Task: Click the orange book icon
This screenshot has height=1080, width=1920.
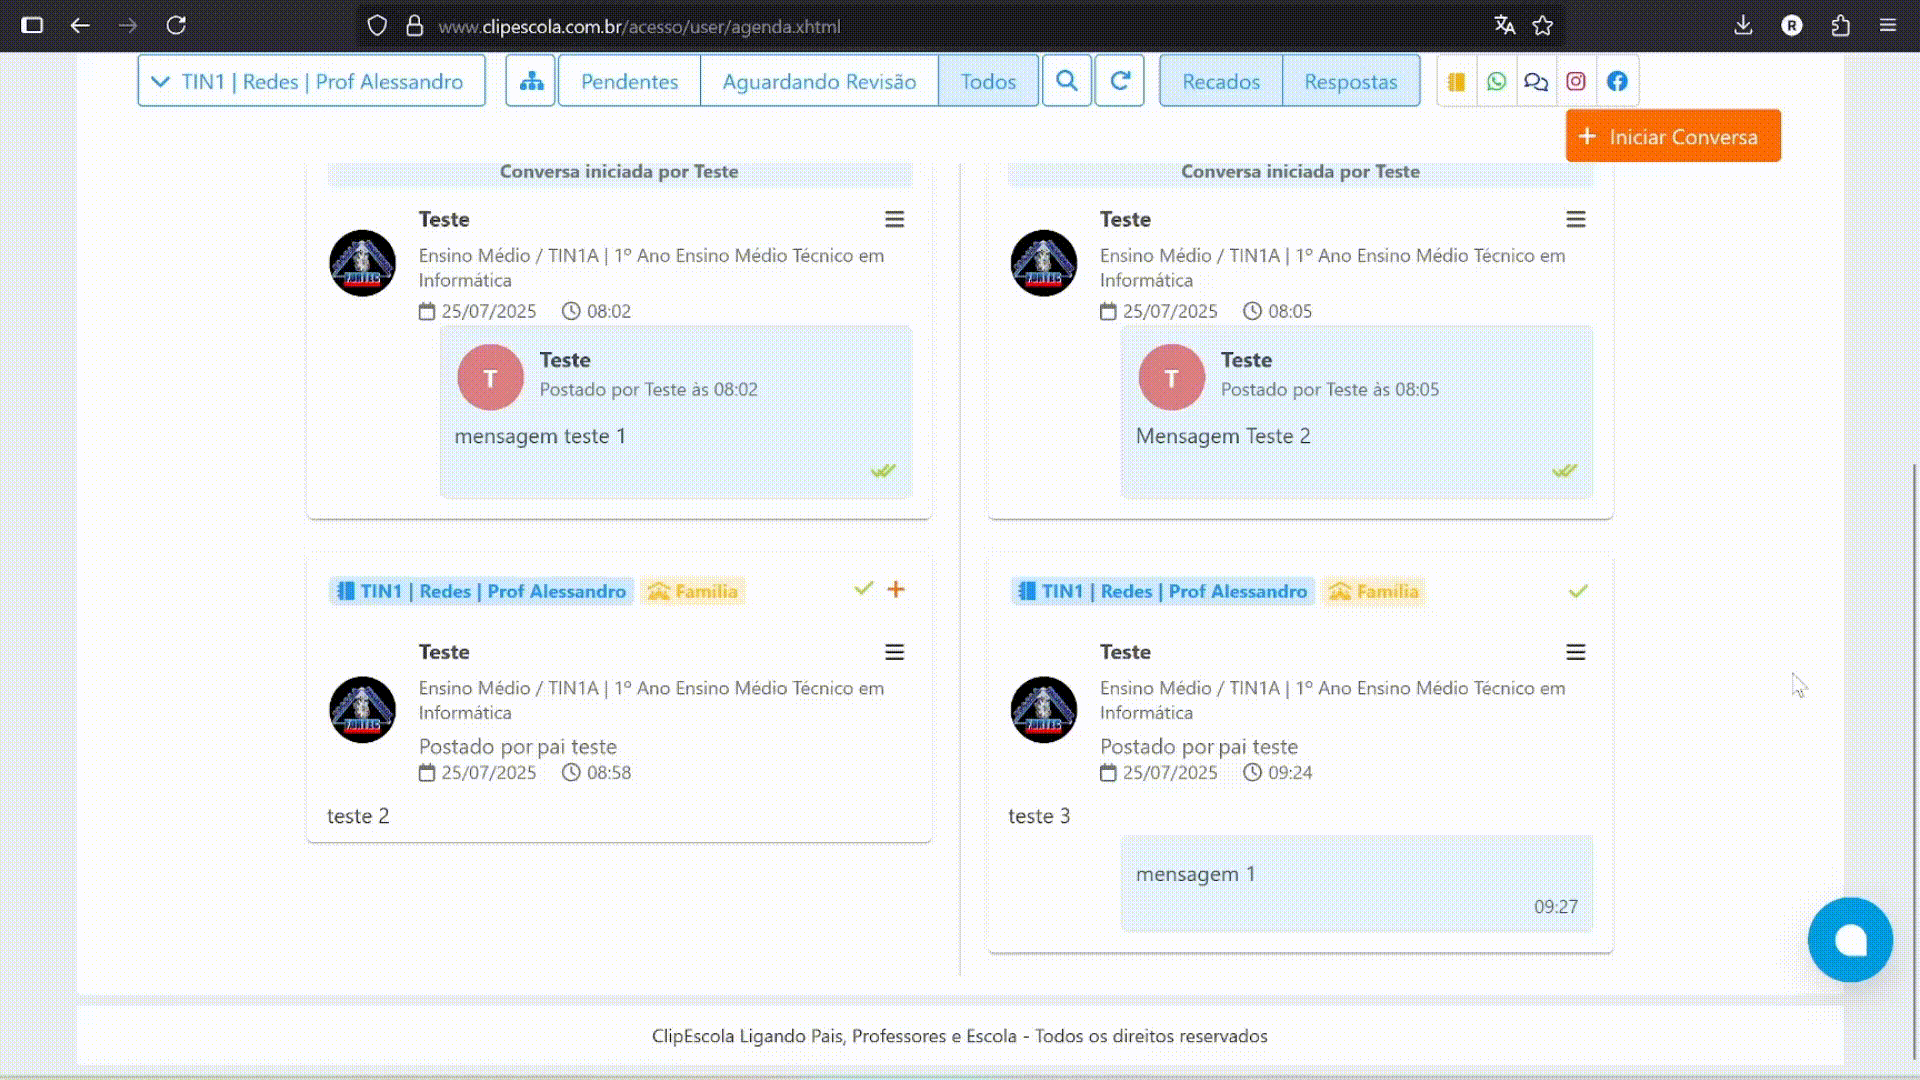Action: pyautogui.click(x=1456, y=81)
